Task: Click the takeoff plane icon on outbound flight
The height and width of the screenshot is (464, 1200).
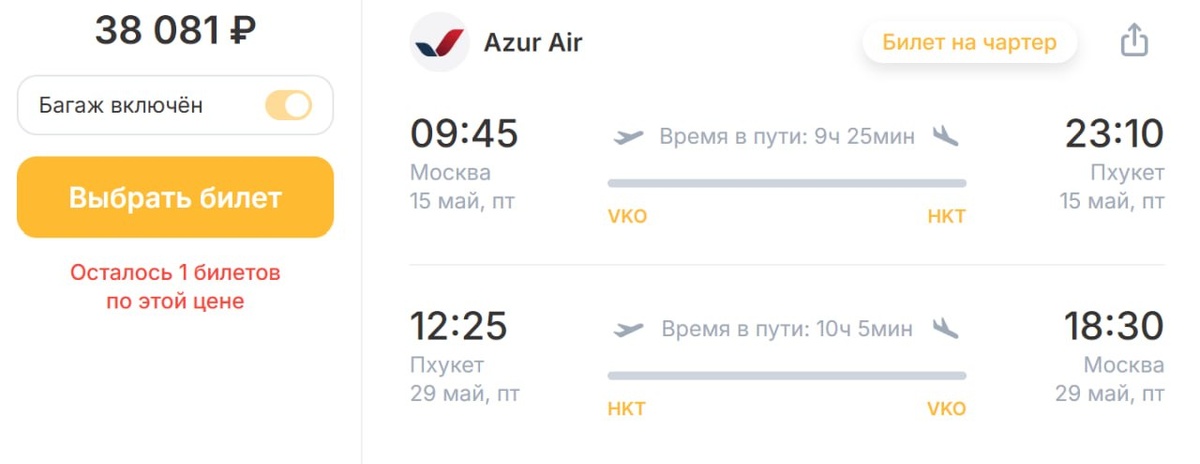Action: point(628,136)
